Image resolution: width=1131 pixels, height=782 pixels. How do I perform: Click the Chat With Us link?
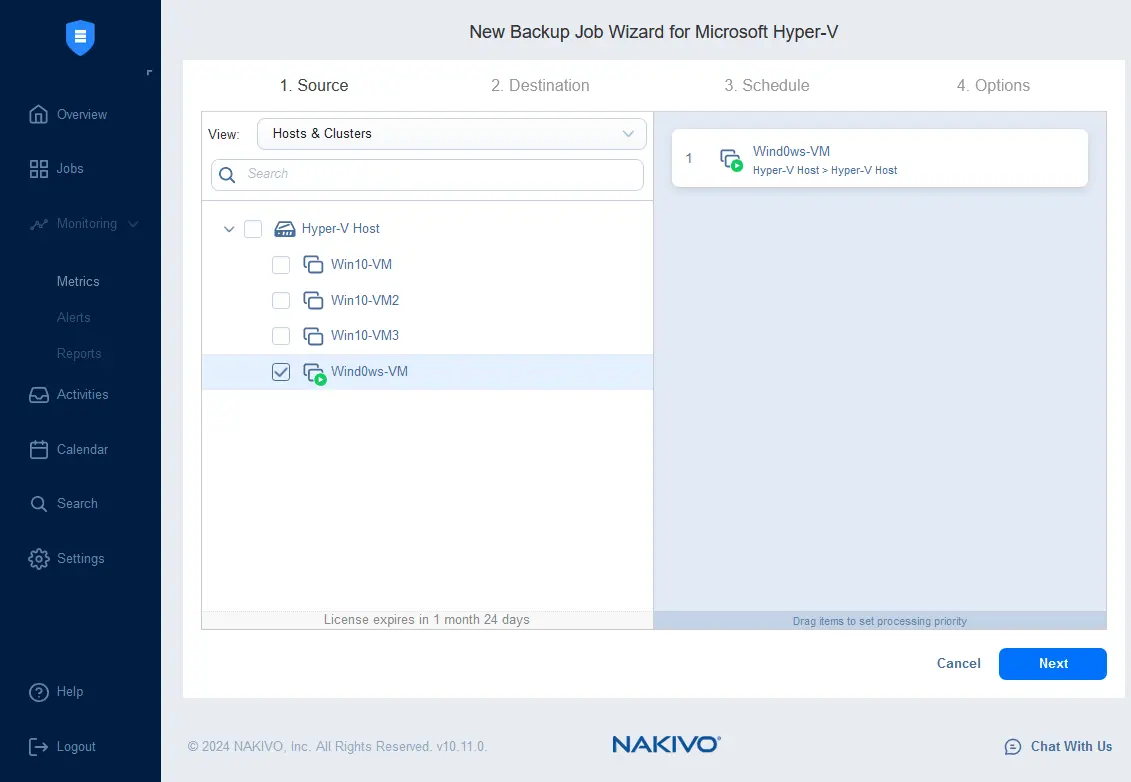(x=1071, y=747)
